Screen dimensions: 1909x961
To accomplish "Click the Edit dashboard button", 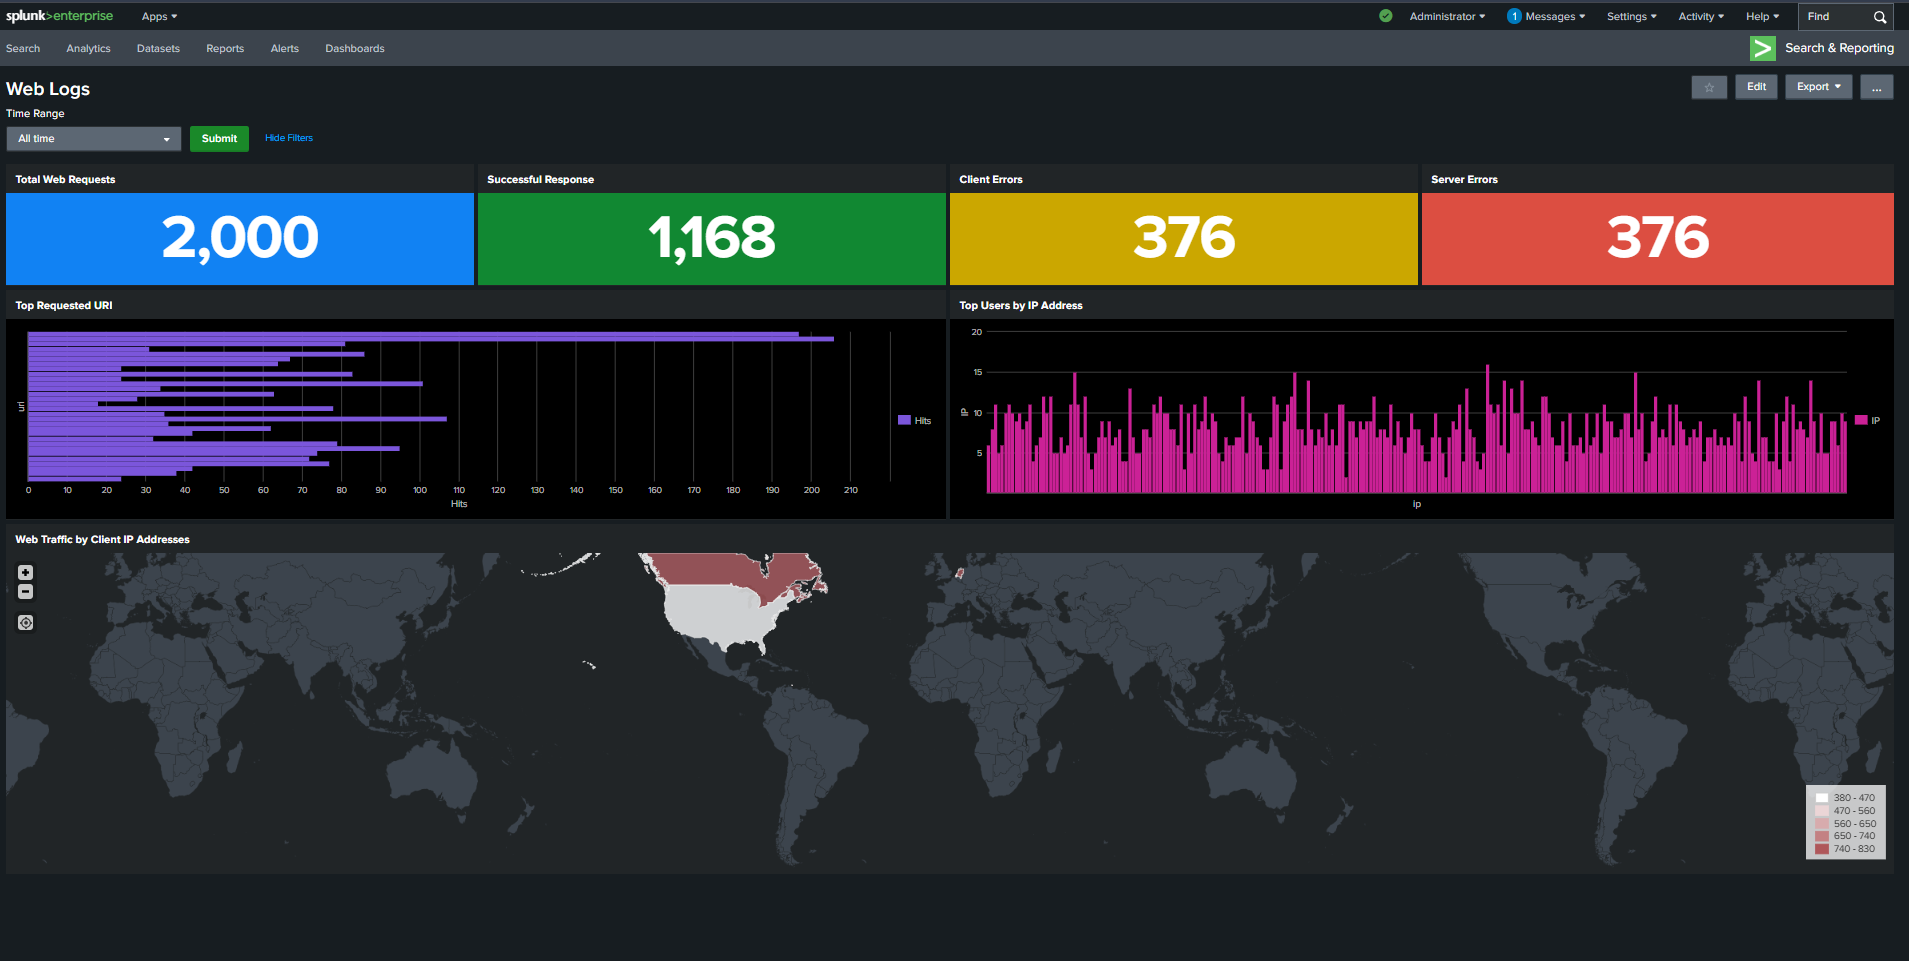I will tap(1756, 87).
